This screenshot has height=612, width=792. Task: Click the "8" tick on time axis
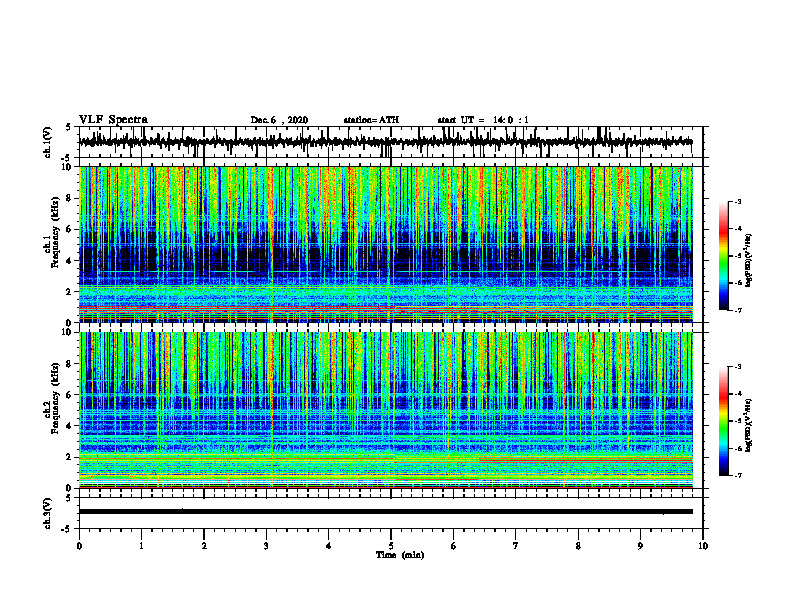578,546
